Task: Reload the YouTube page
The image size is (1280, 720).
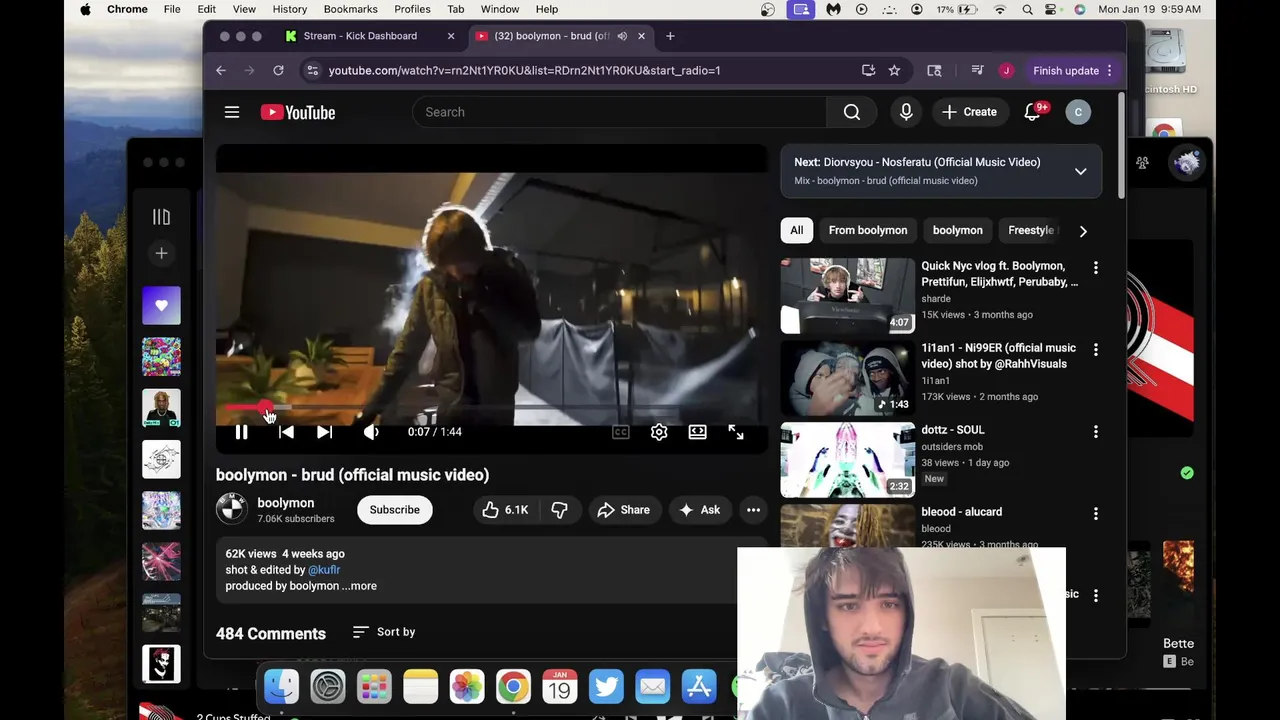Action: (x=278, y=71)
